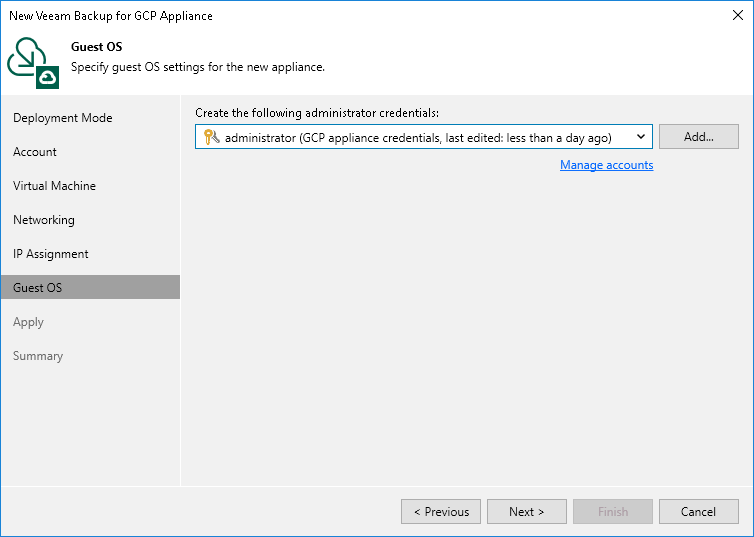The image size is (754, 537).
Task: Close the New Veeam Backup dialog
Action: pos(738,15)
